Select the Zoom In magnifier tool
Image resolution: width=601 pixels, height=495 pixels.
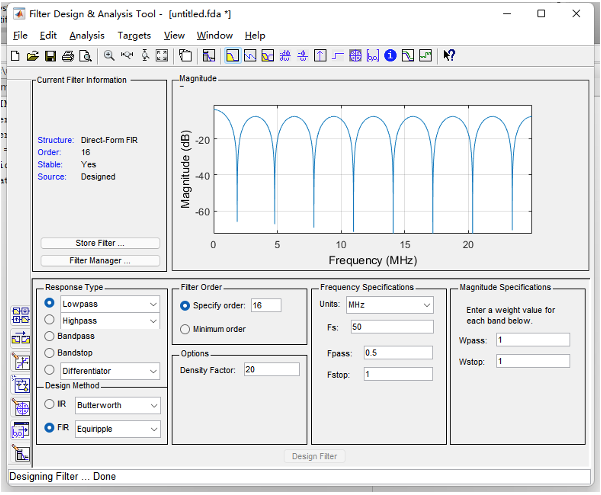108,56
